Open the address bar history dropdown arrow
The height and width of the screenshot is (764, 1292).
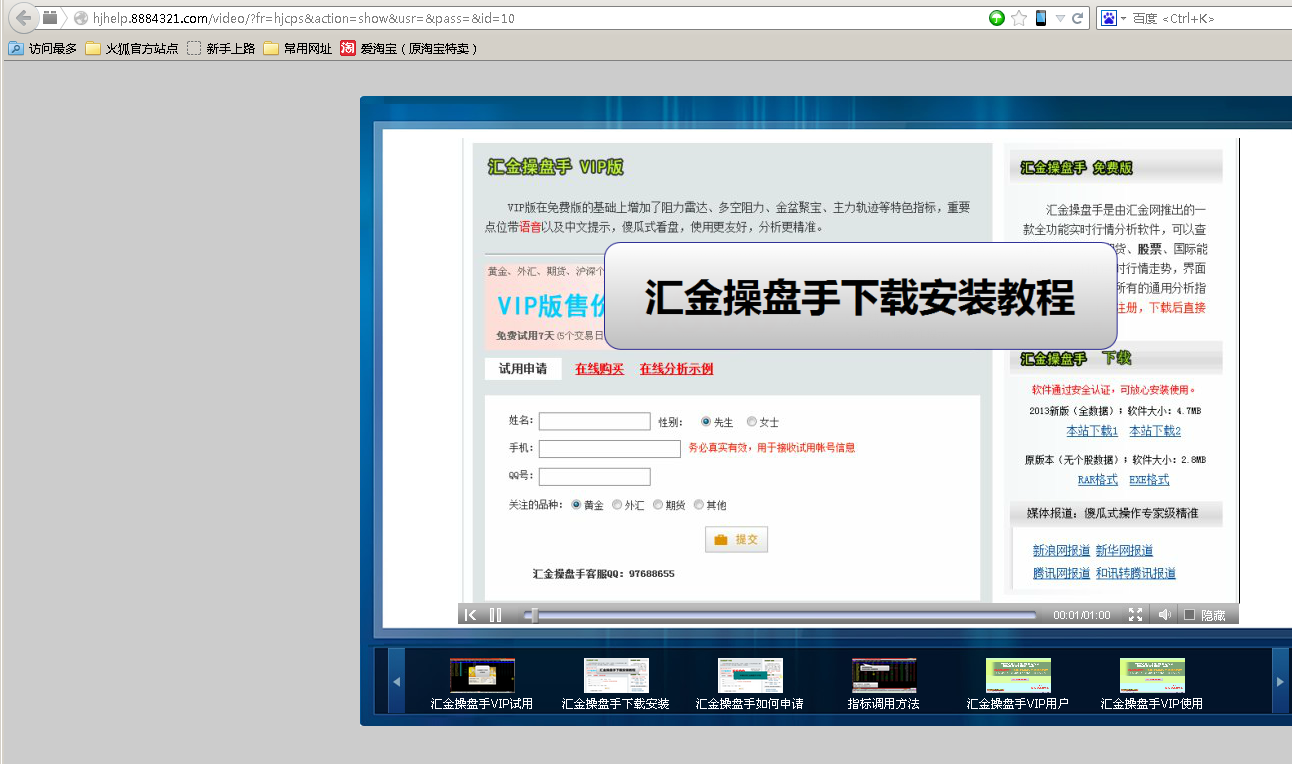pos(1060,18)
